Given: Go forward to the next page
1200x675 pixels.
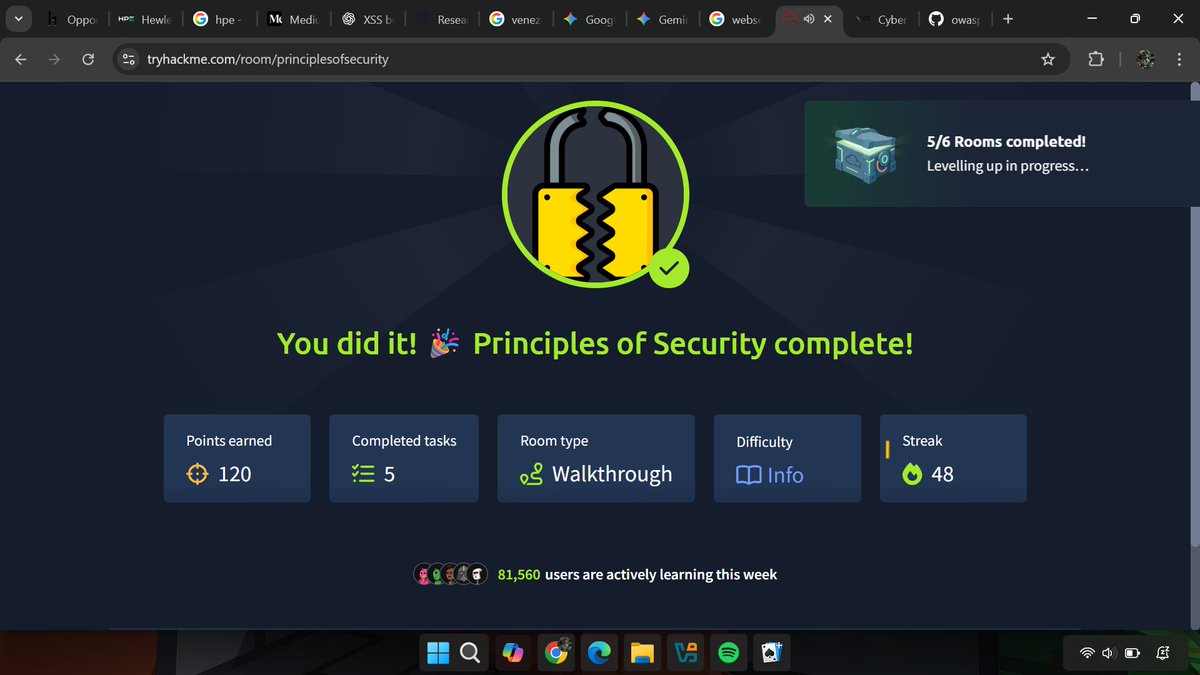Looking at the screenshot, I should [x=54, y=60].
